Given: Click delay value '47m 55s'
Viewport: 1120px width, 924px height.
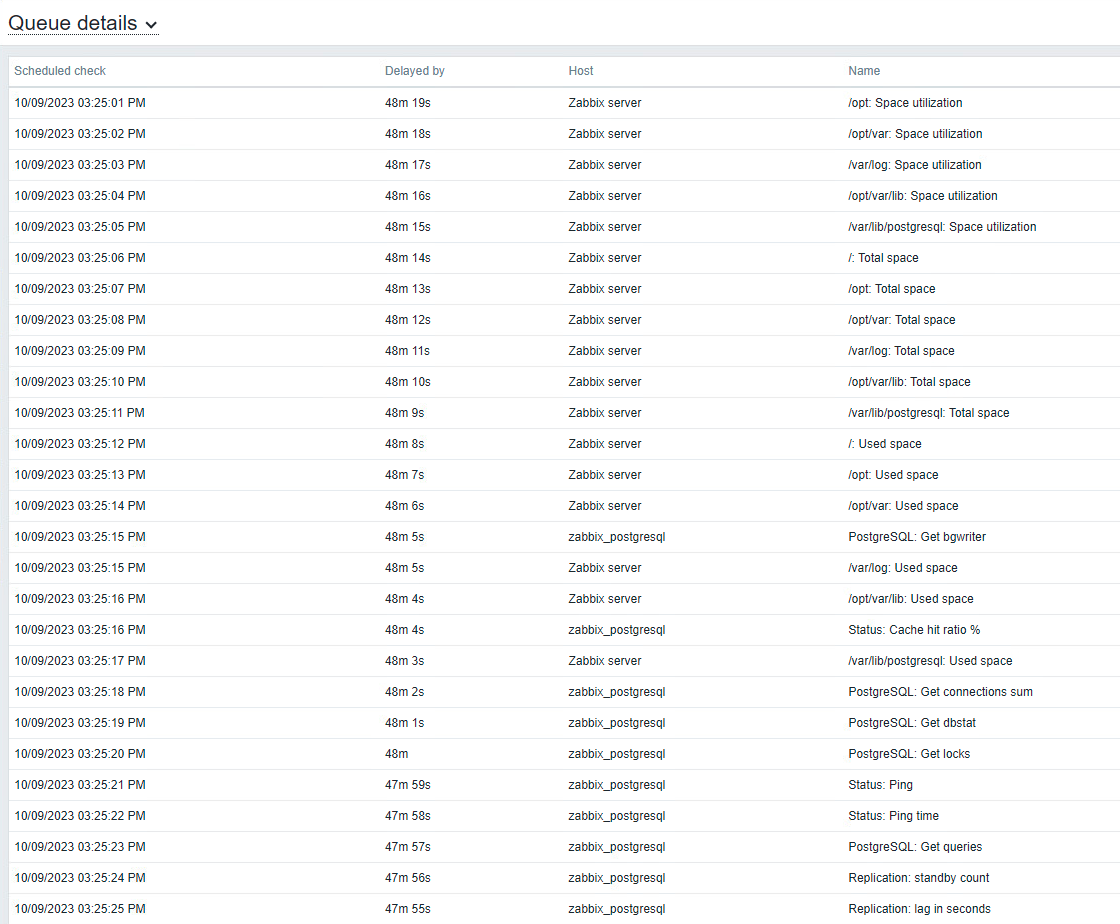Looking at the screenshot, I should [x=408, y=909].
